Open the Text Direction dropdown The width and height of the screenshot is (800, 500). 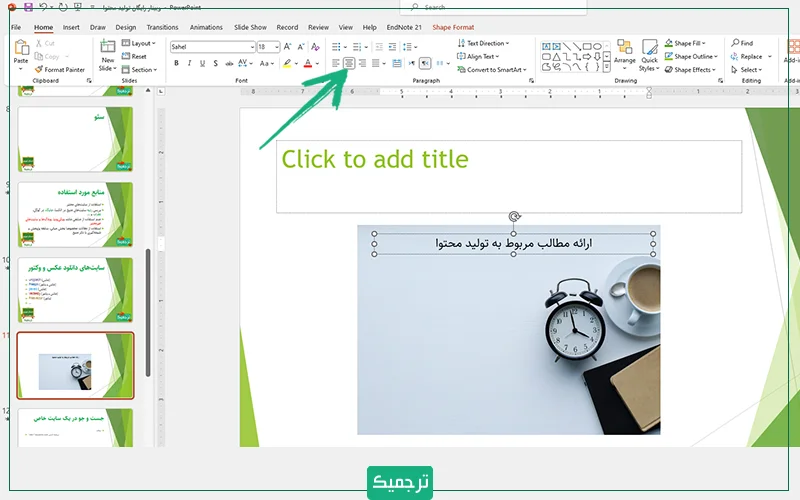(x=483, y=43)
